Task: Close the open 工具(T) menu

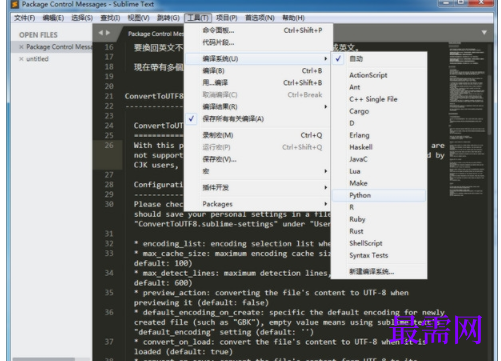Action: 198,18
